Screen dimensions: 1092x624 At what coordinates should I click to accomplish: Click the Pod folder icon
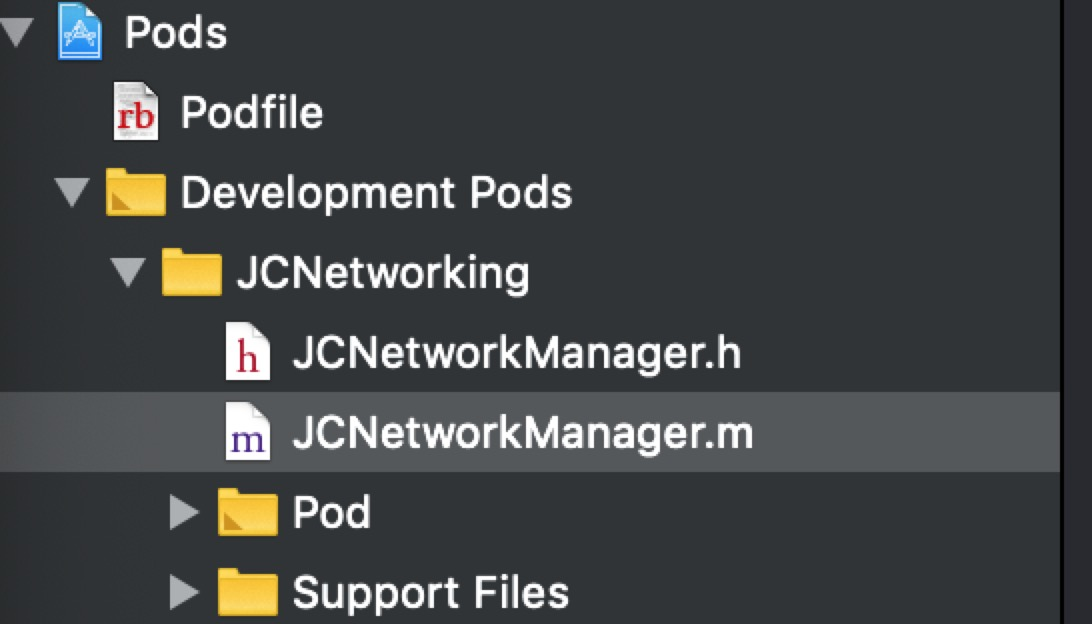247,512
